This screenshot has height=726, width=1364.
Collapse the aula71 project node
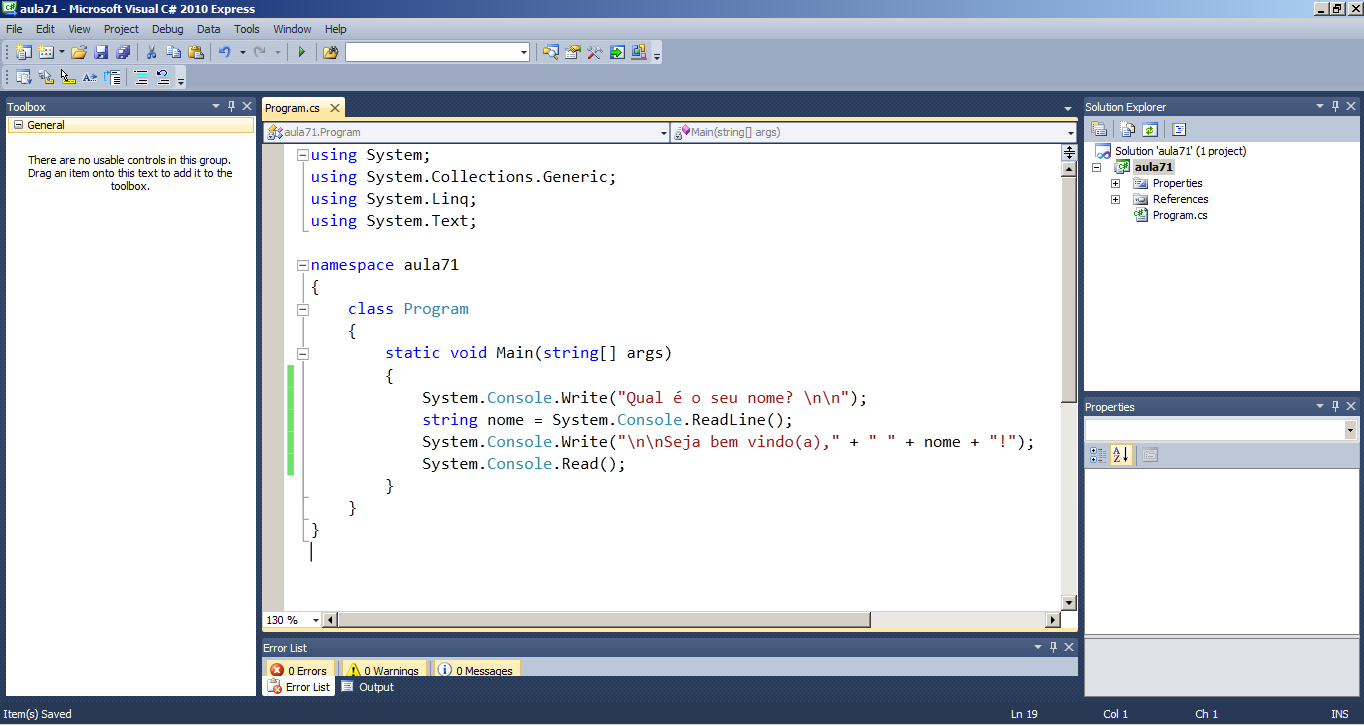1096,167
